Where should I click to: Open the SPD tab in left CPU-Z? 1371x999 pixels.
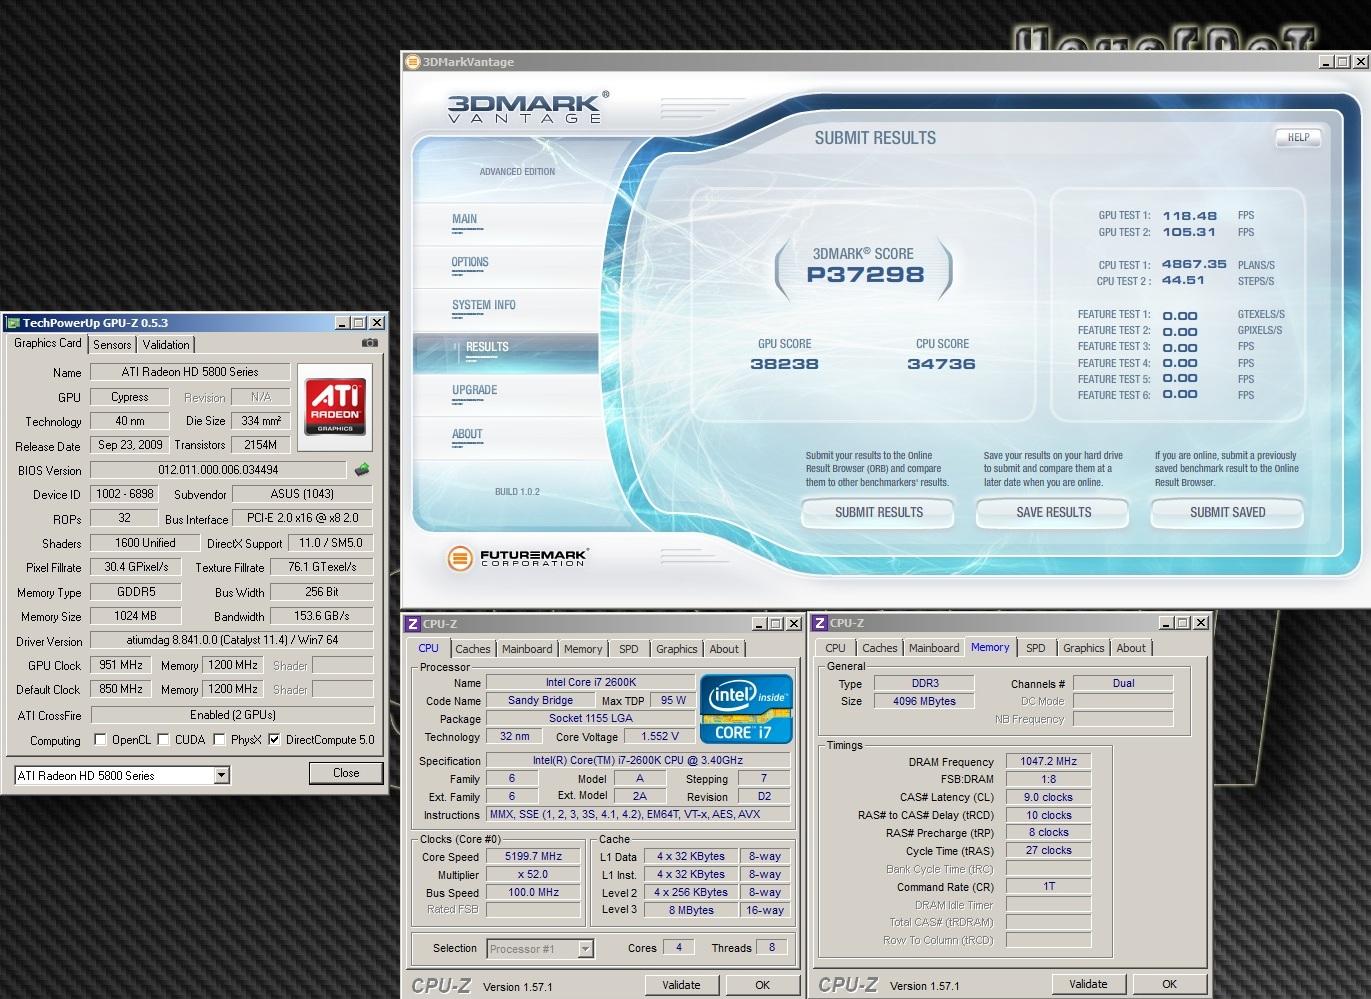click(x=628, y=649)
